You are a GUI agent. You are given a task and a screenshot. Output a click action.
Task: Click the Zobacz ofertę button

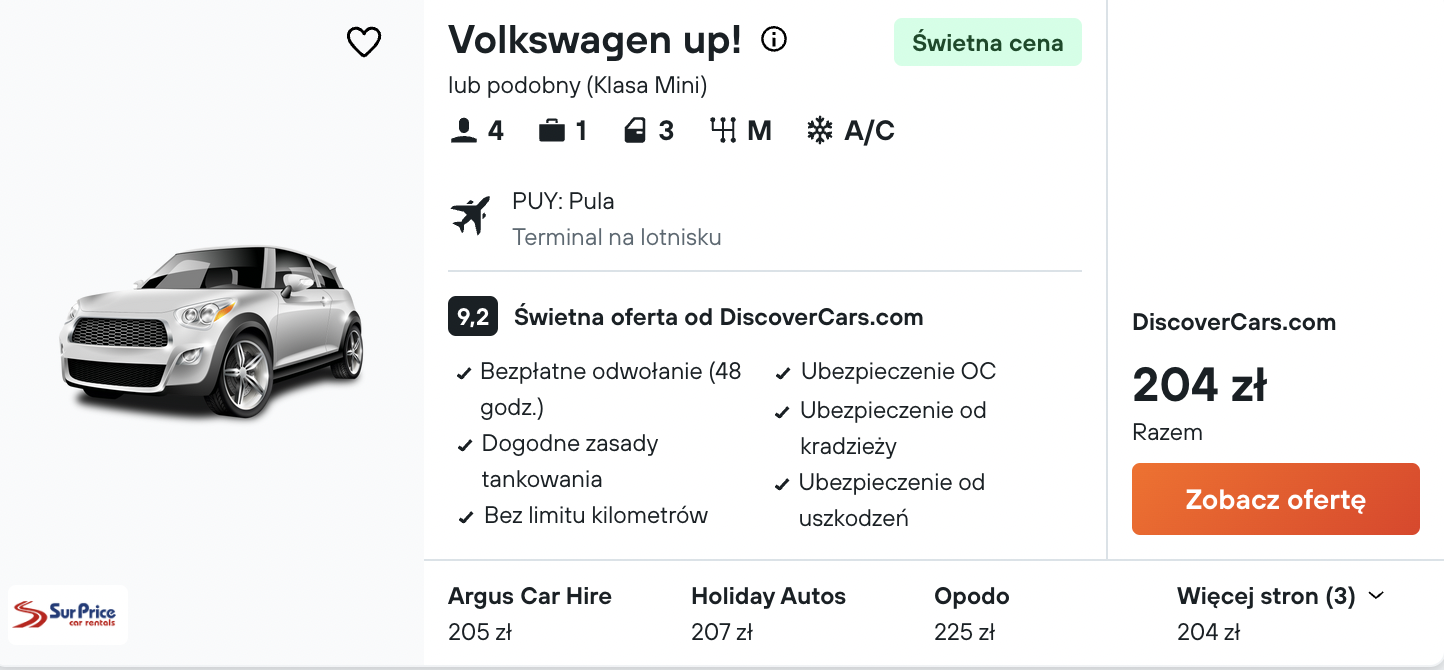coord(1275,499)
